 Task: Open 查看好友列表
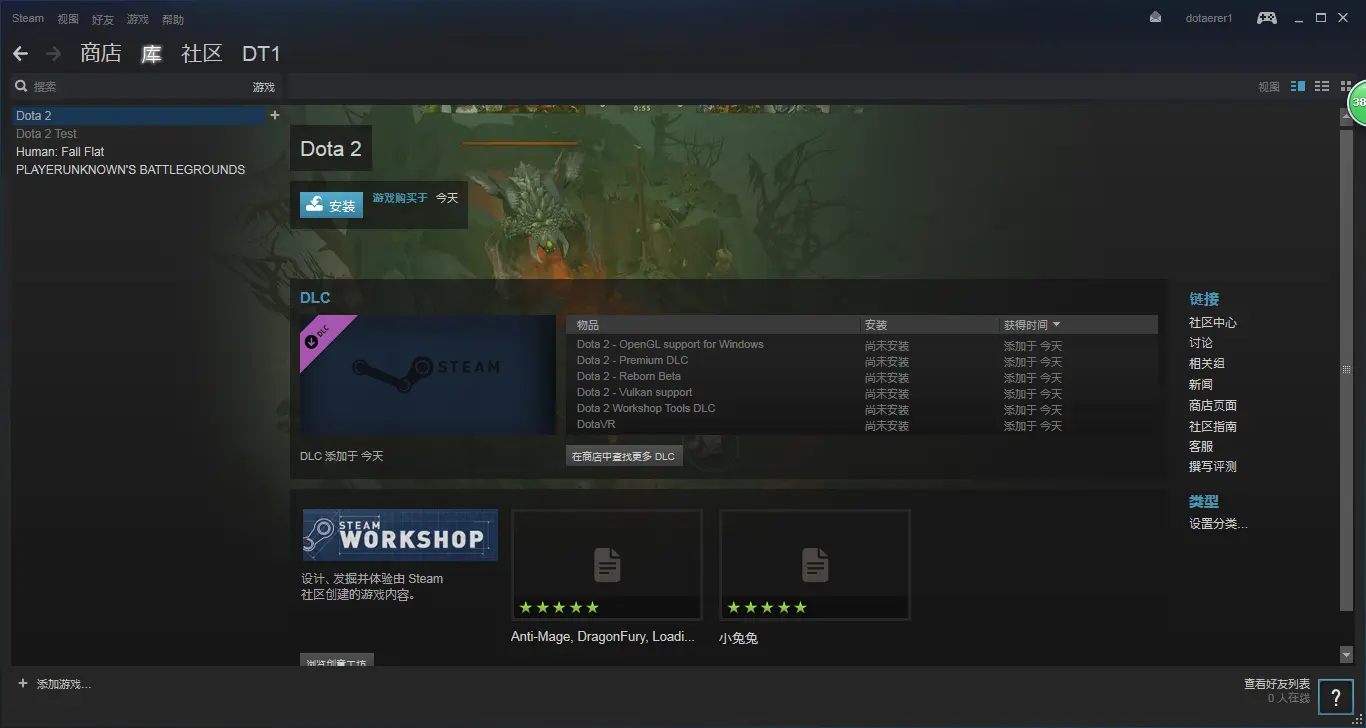(1276, 684)
